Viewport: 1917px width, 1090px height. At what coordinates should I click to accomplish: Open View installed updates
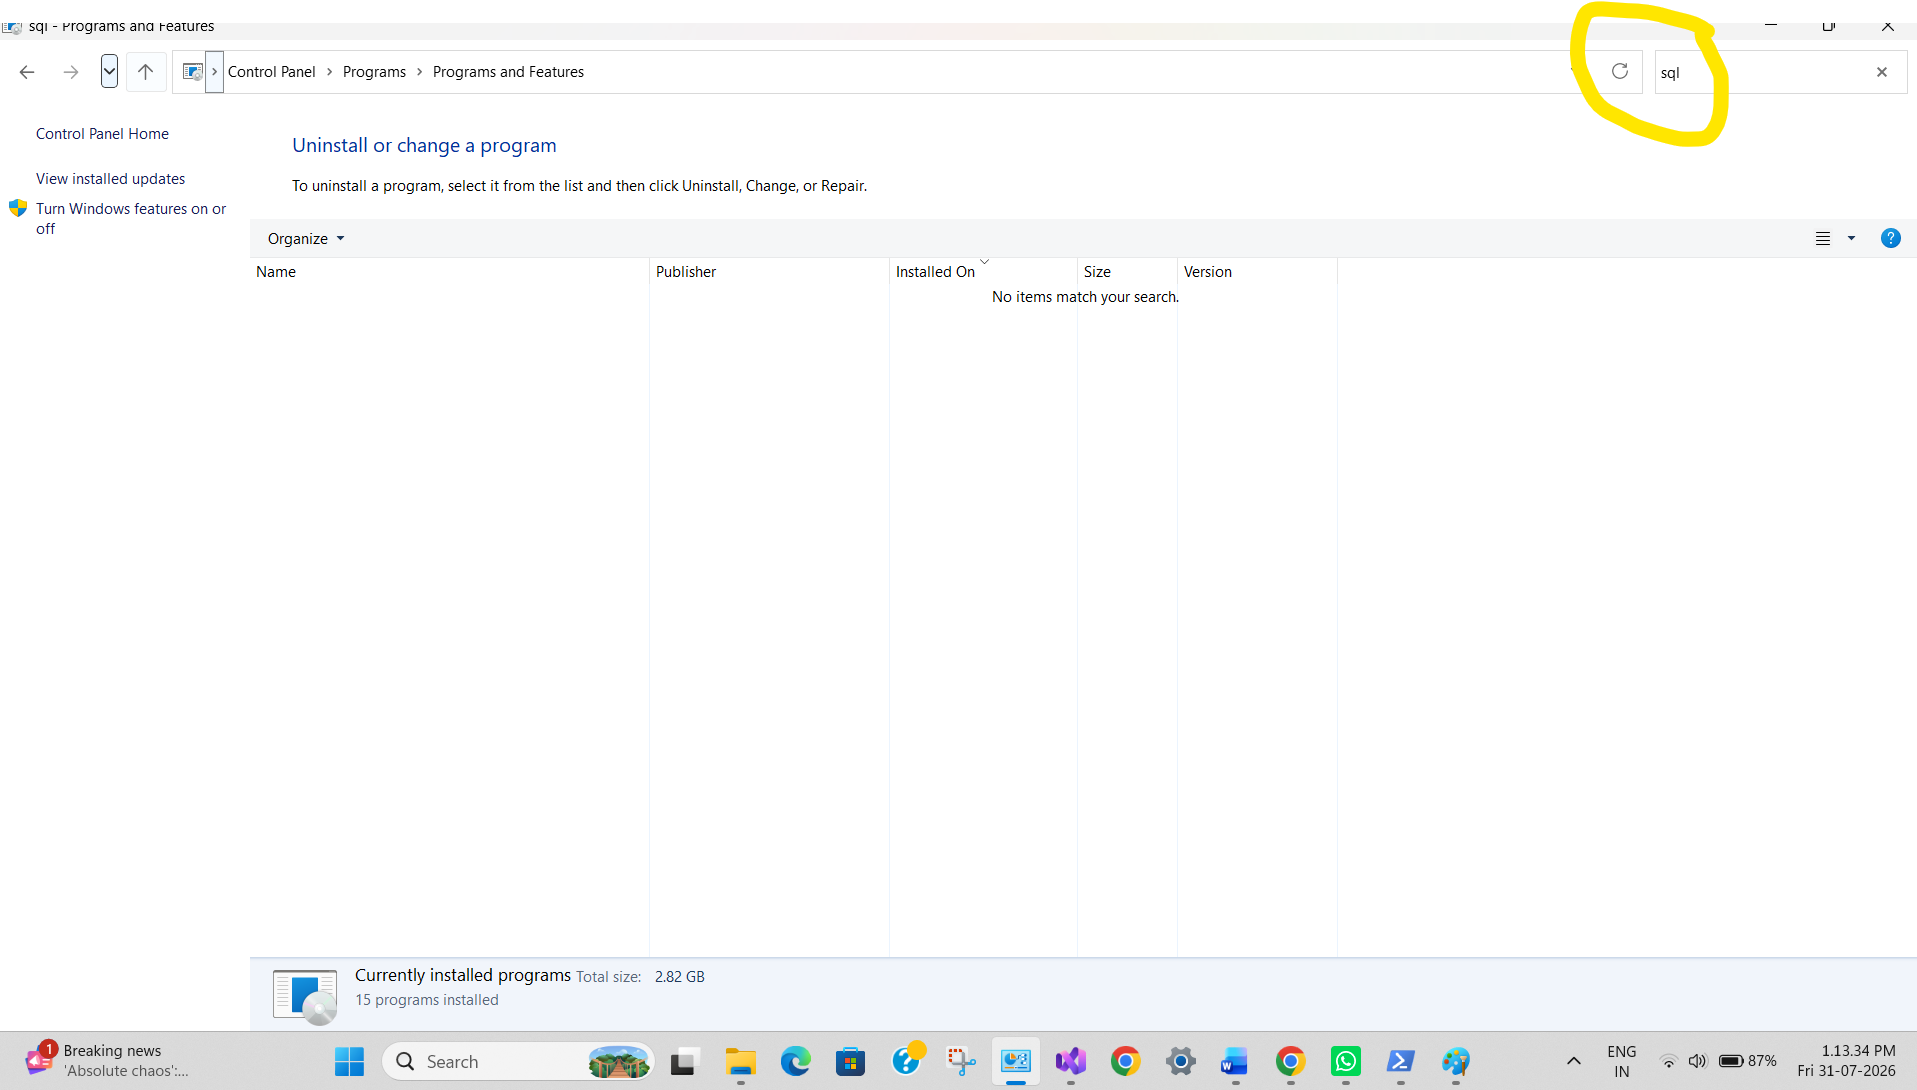110,179
